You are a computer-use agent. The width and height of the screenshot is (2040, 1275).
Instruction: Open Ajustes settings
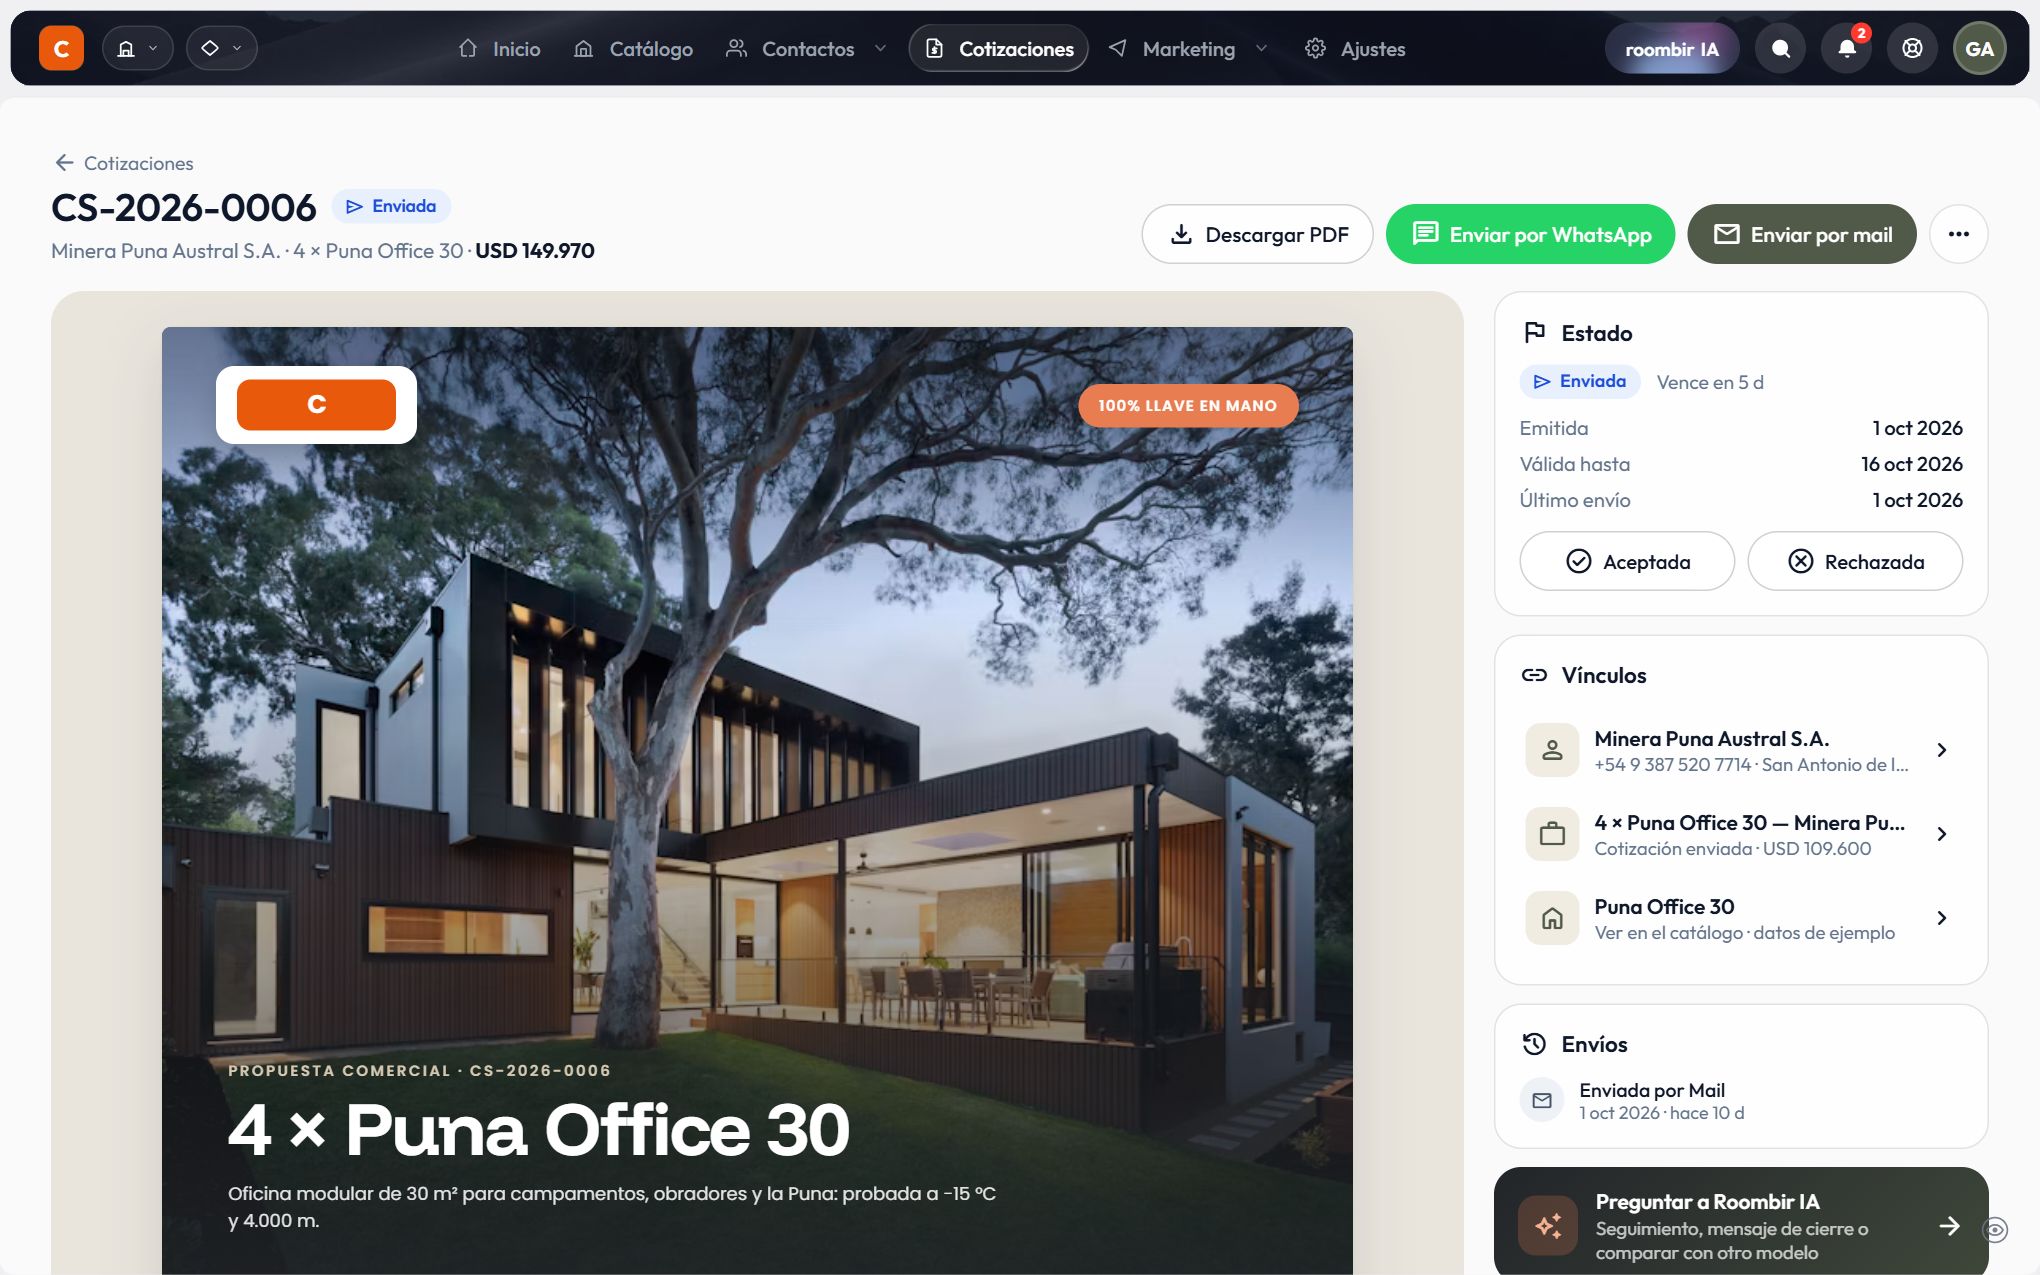[1355, 48]
